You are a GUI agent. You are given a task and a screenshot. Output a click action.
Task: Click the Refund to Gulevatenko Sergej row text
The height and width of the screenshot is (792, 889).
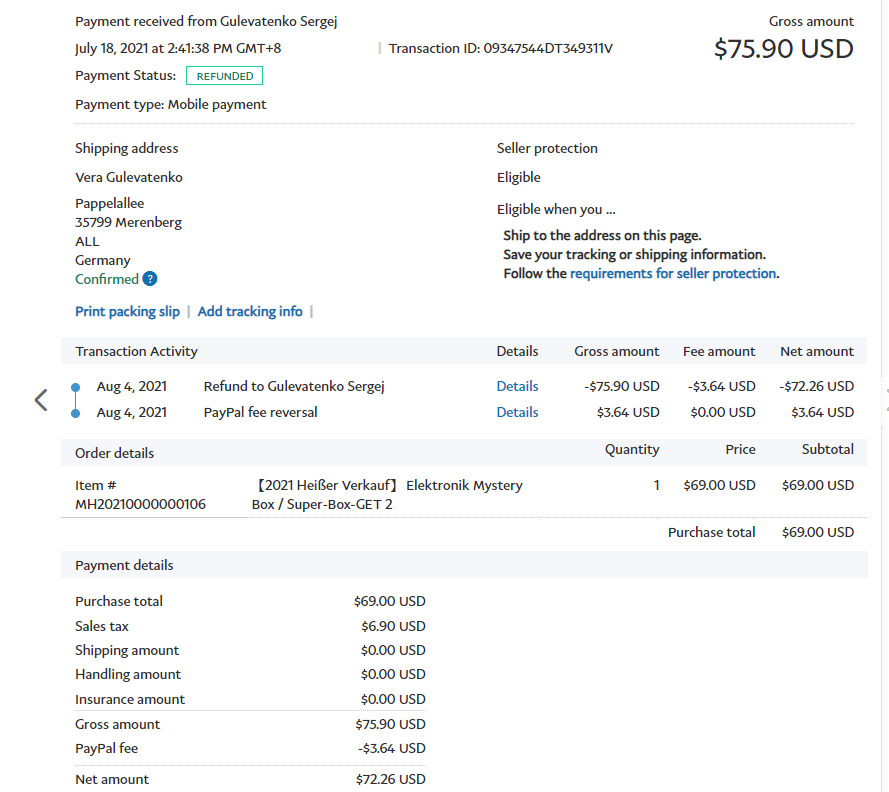(294, 386)
